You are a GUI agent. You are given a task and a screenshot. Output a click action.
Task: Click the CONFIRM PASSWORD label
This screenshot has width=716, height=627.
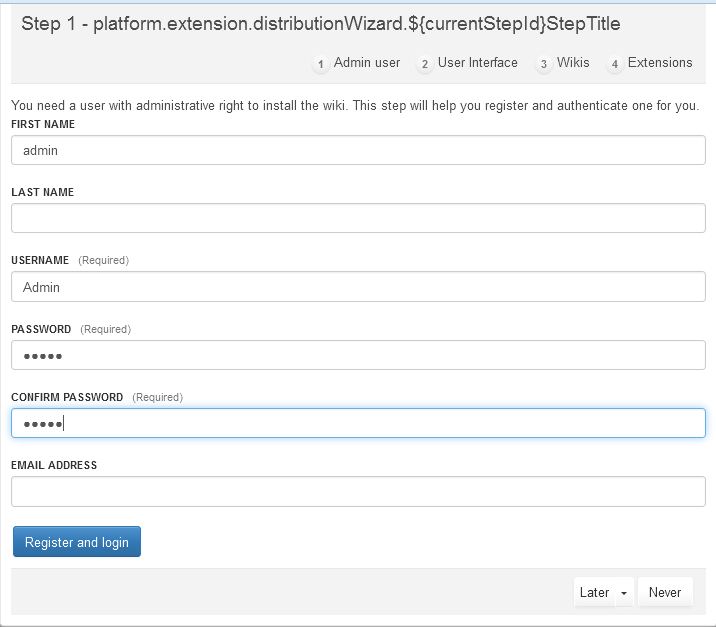(67, 397)
